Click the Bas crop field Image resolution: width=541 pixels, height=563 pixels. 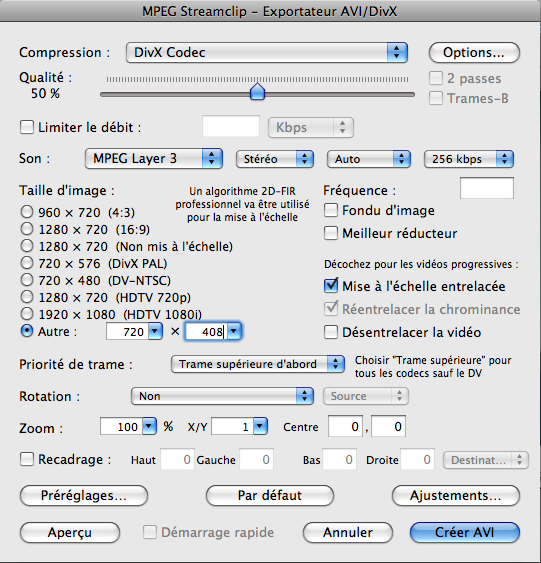coord(339,459)
